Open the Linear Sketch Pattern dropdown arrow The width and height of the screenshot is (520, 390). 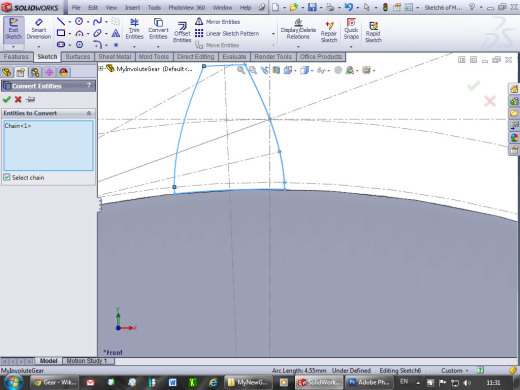point(273,34)
